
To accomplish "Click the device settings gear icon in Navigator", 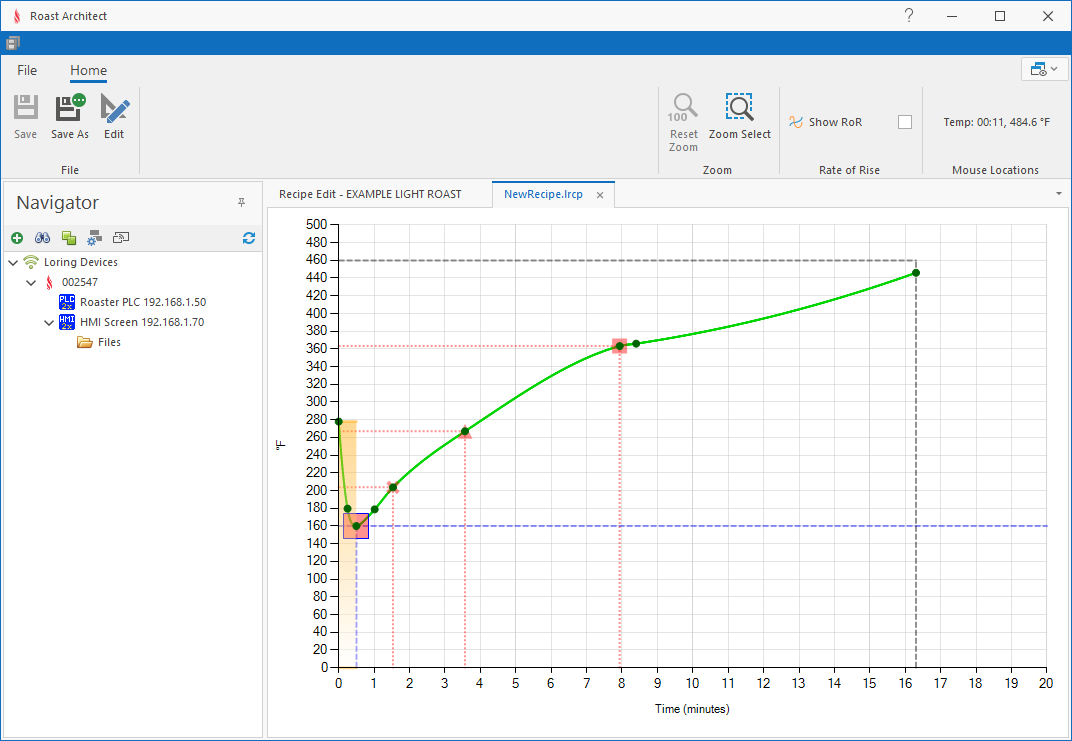I will click(x=95, y=238).
